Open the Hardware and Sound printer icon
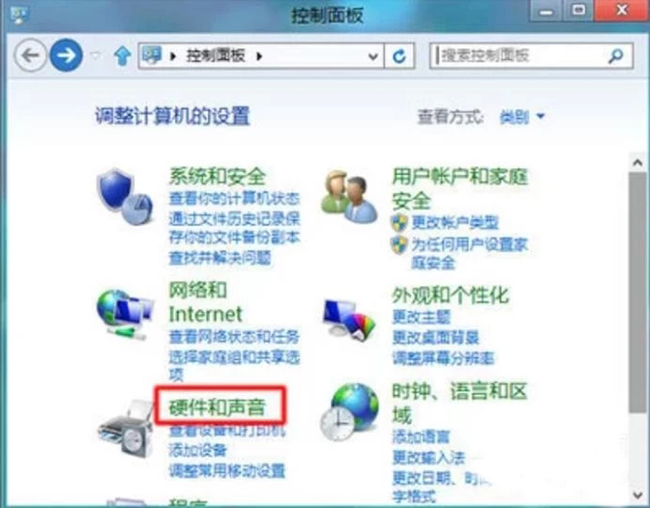650x508 pixels. click(x=126, y=428)
